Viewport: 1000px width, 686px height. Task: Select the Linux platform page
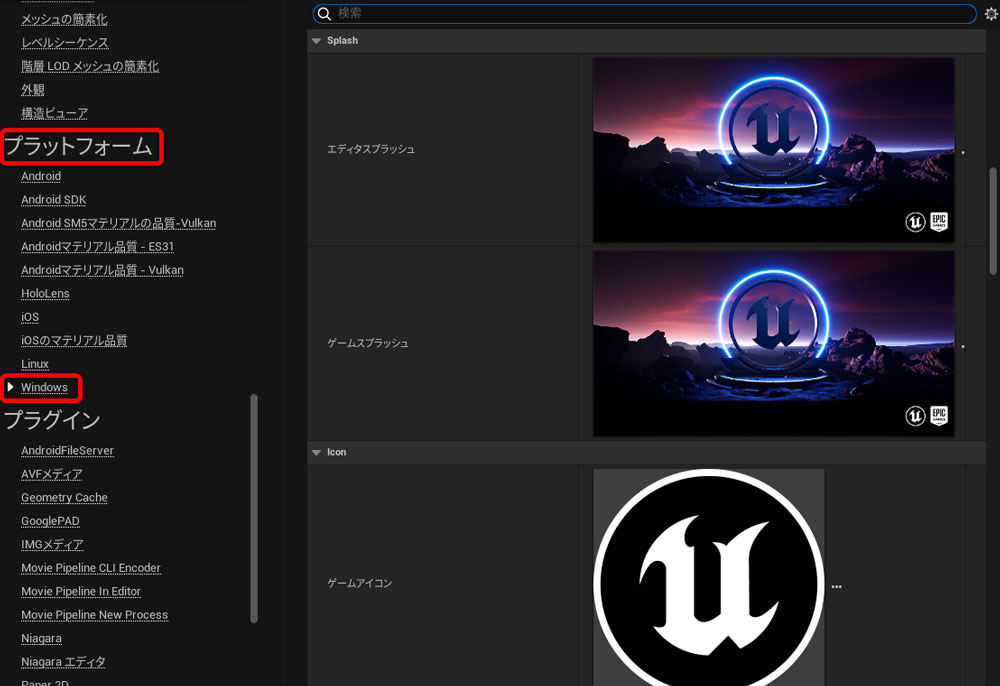[35, 364]
